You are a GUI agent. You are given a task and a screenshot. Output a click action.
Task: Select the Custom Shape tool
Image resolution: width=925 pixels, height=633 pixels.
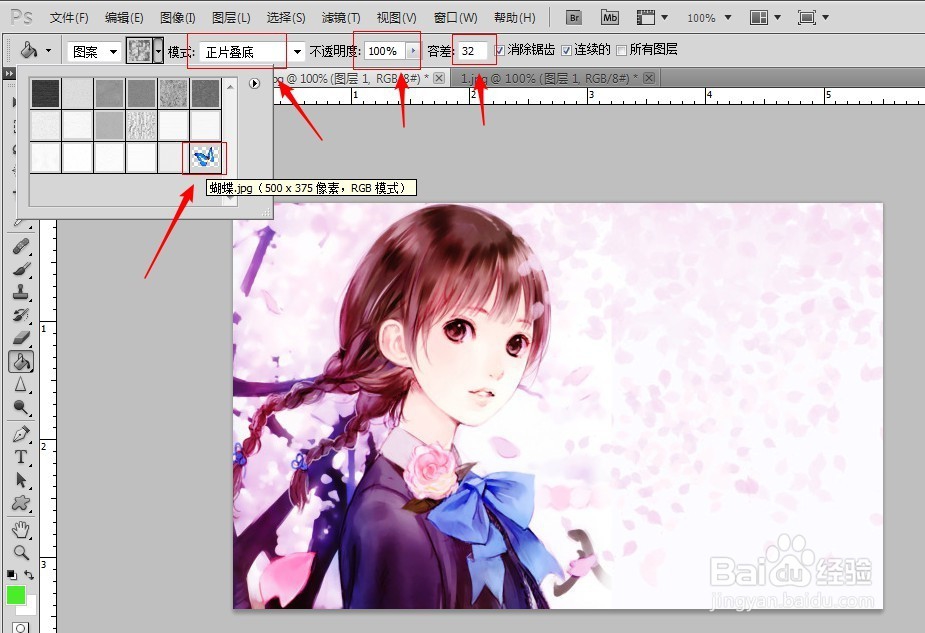click(x=21, y=503)
